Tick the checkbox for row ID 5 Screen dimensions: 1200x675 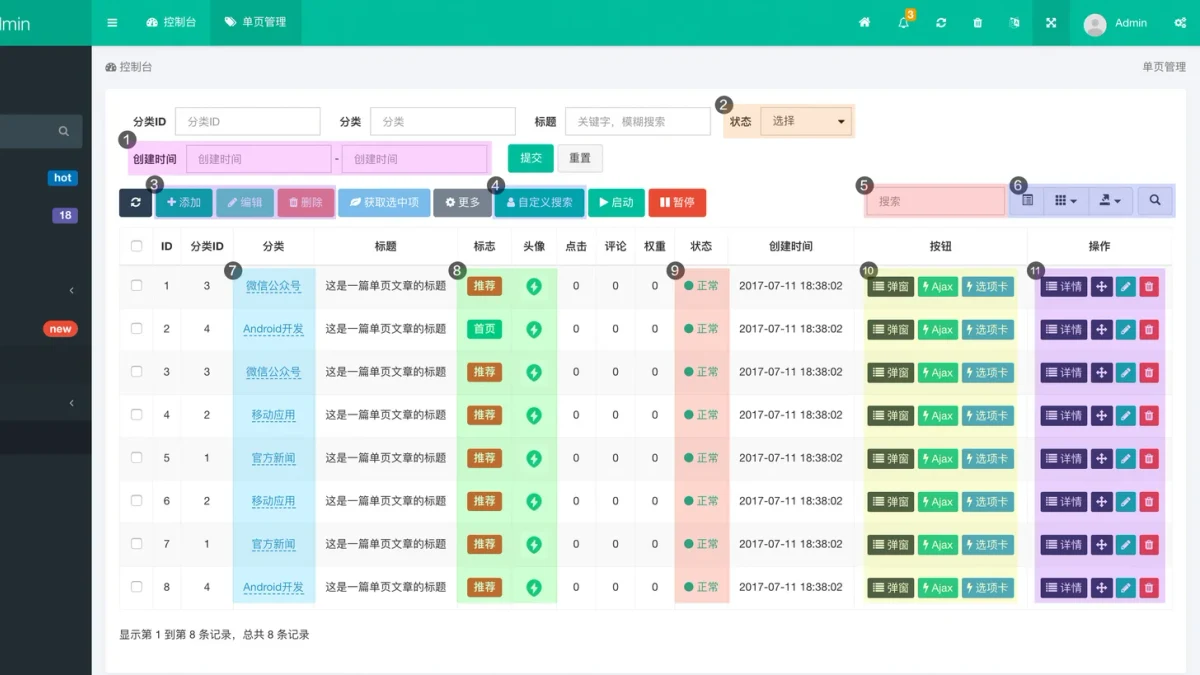[137, 458]
